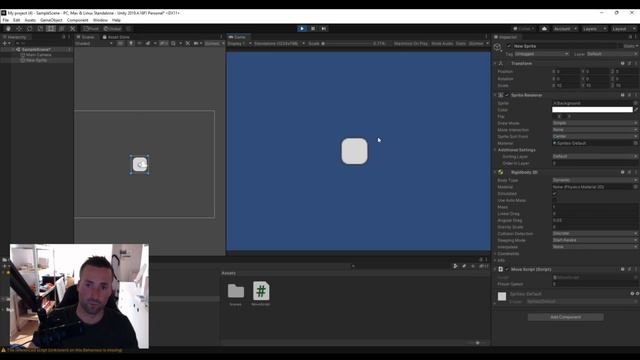This screenshot has width=640, height=360.
Task: Toggle Use Auto Mass checkbox
Action: pos(554,200)
